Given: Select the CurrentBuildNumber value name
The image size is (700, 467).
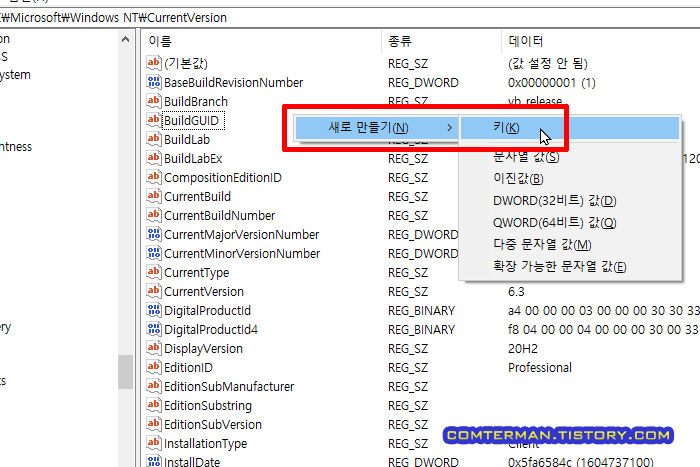Looking at the screenshot, I should pyautogui.click(x=219, y=215).
